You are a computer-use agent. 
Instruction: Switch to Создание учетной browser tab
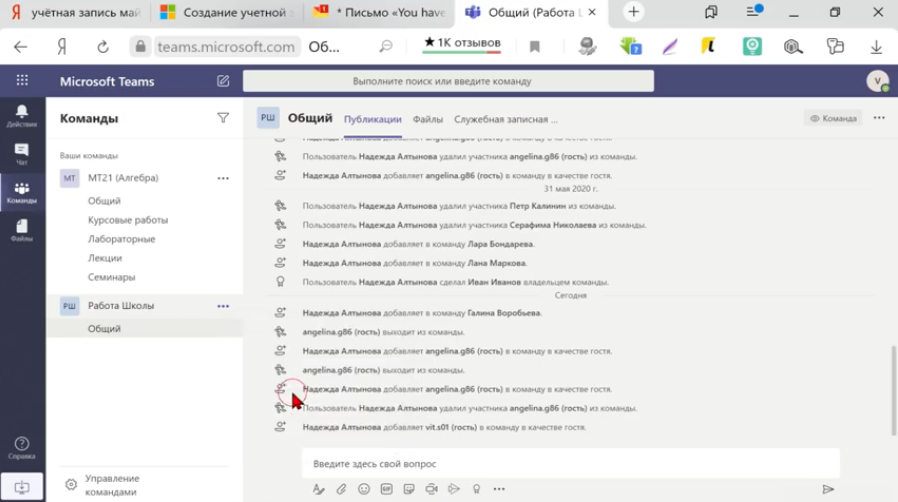tap(227, 13)
